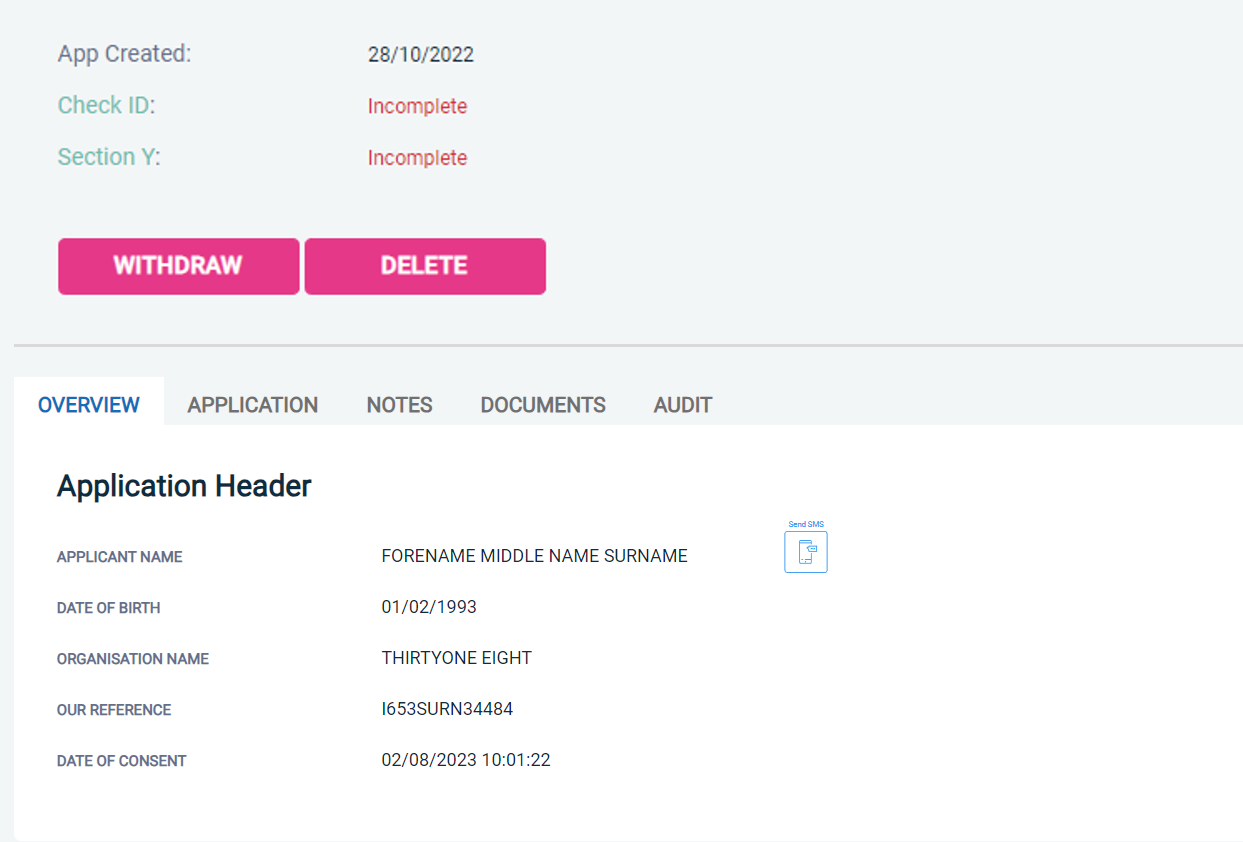Viewport: 1243px width, 842px height.
Task: Click the APPLICANT NAME field label
Action: pyautogui.click(x=119, y=557)
